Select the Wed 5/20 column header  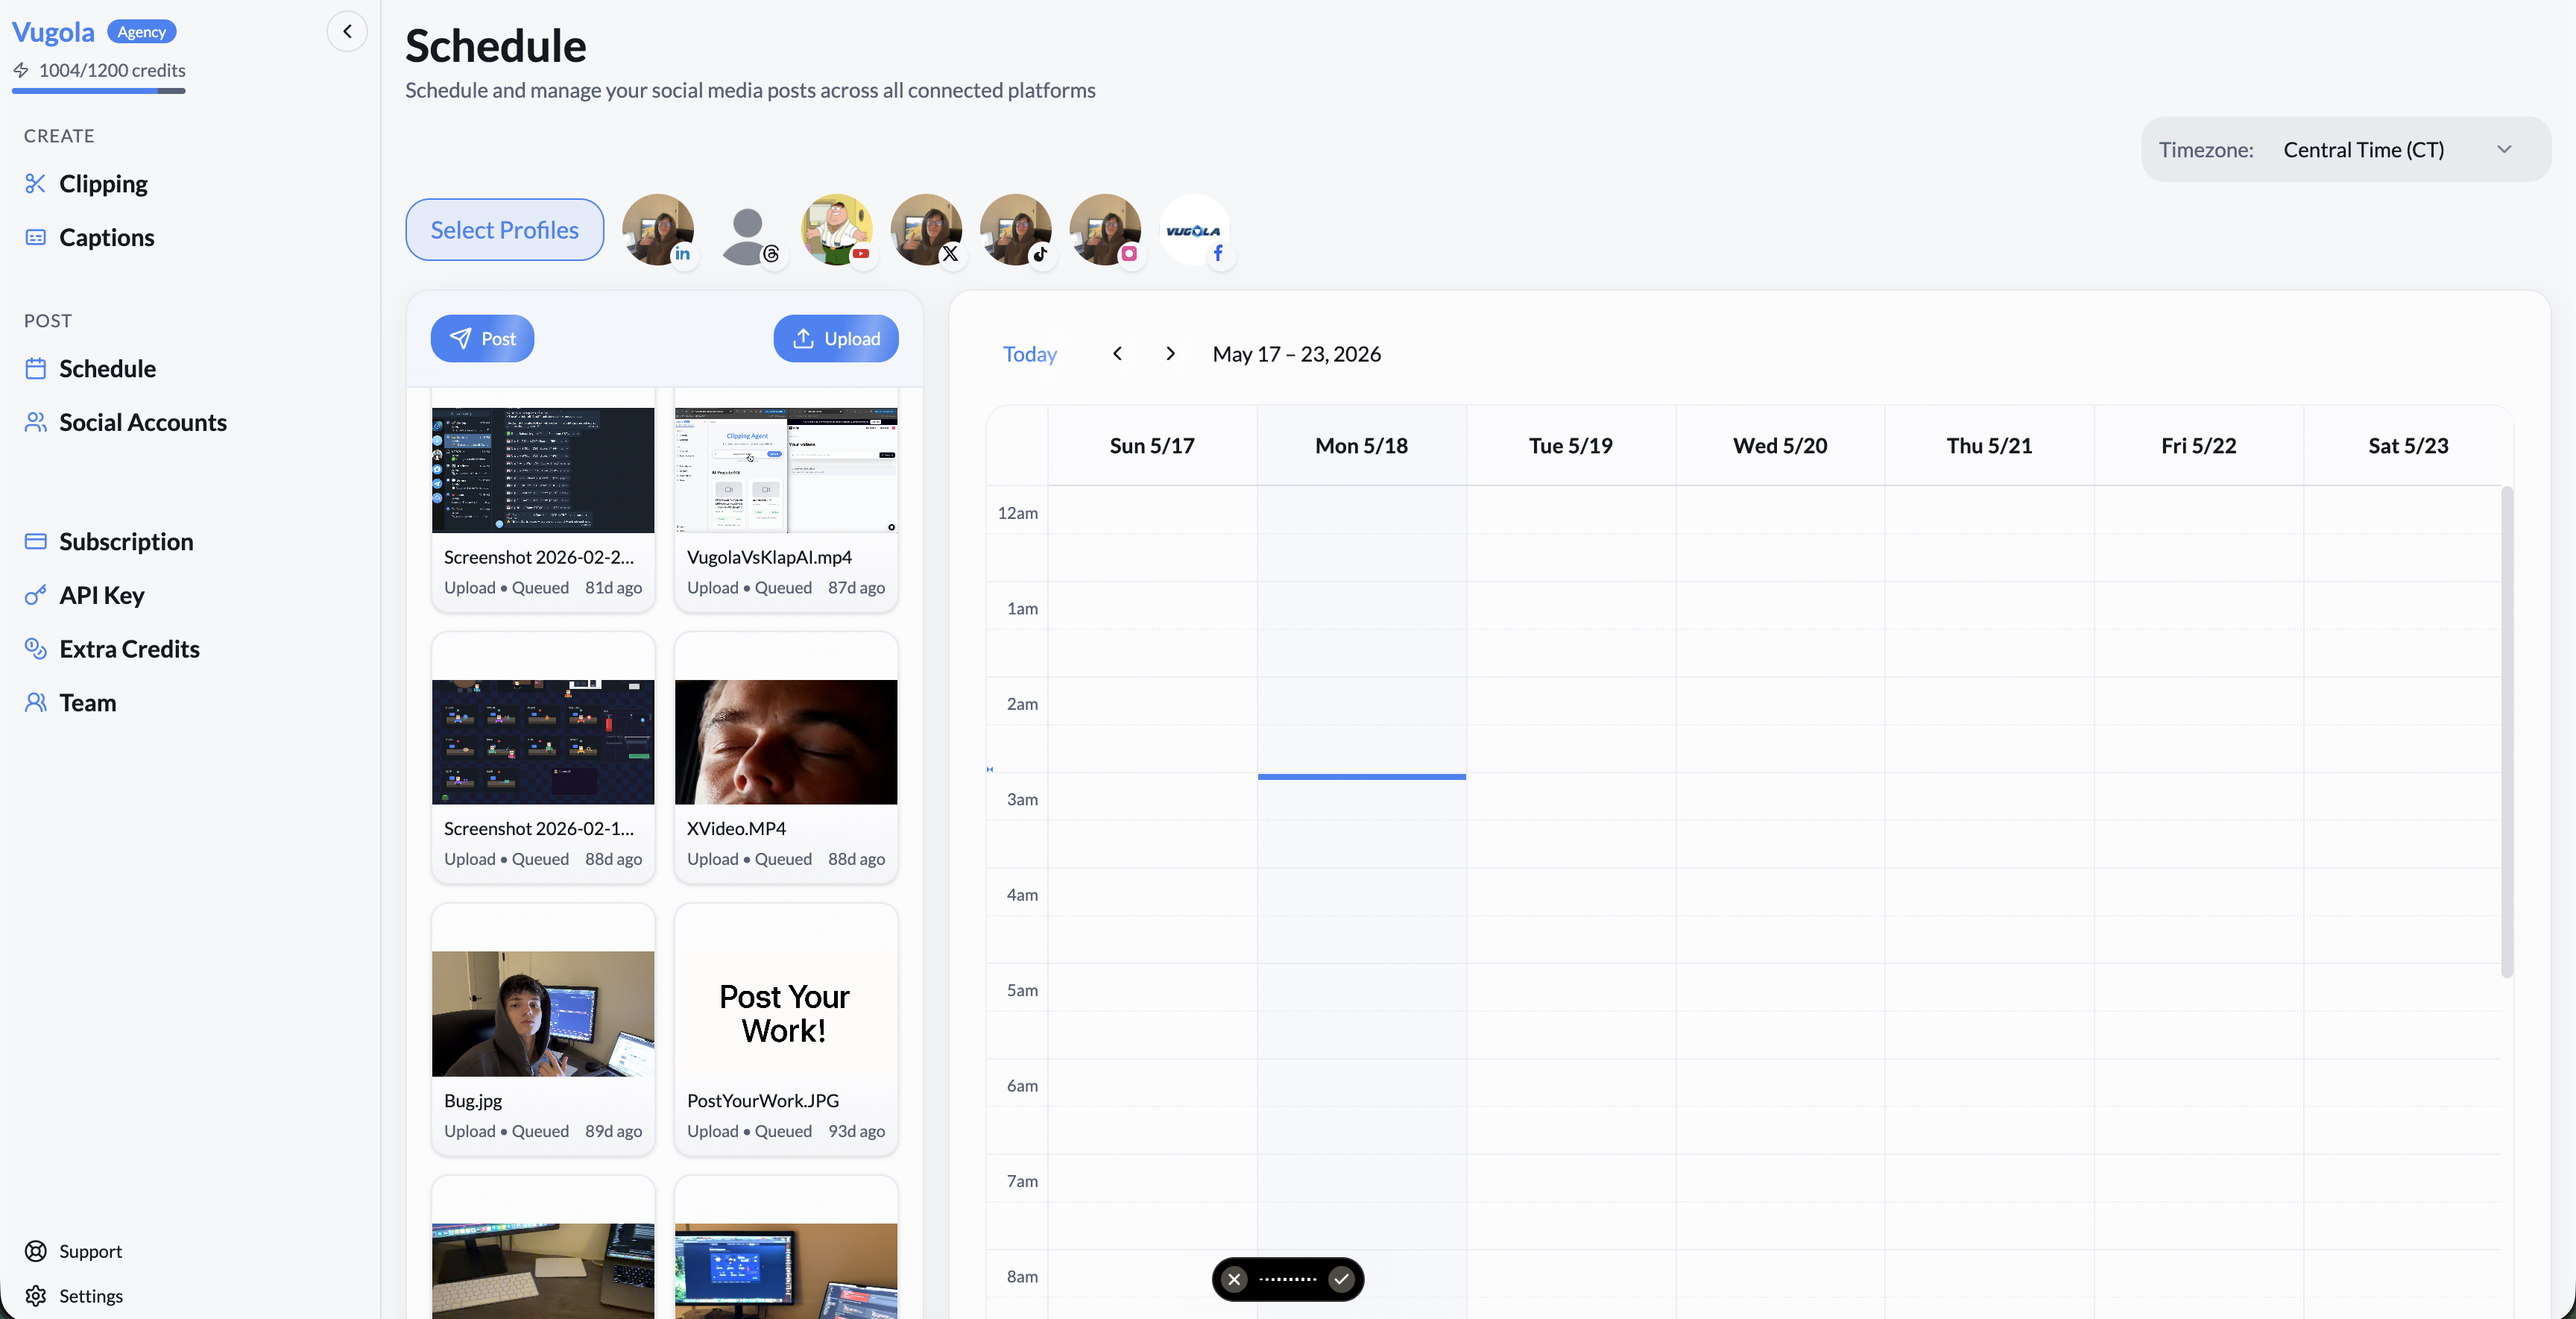pyautogui.click(x=1779, y=446)
